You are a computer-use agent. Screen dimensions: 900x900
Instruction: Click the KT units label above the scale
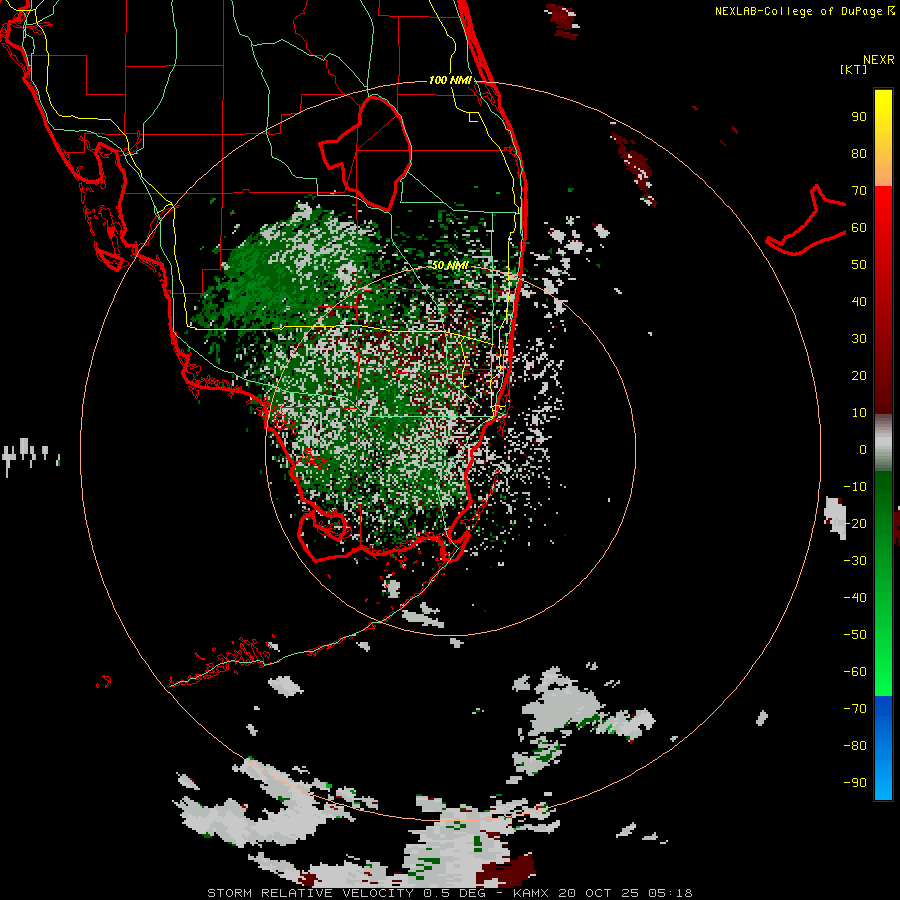tap(854, 69)
